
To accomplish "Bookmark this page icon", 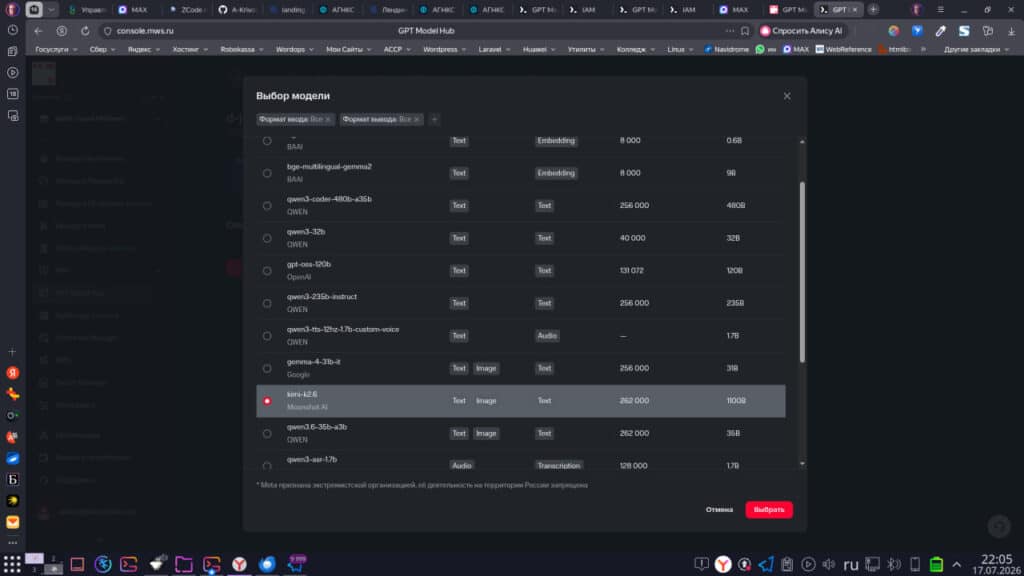I will [744, 31].
